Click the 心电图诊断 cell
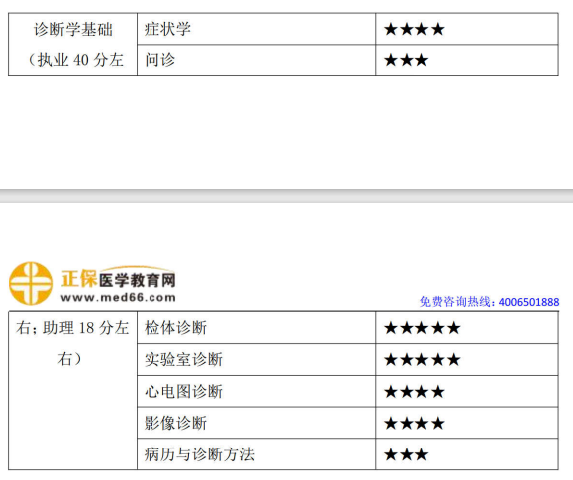Image resolution: width=573 pixels, height=480 pixels. [256, 392]
